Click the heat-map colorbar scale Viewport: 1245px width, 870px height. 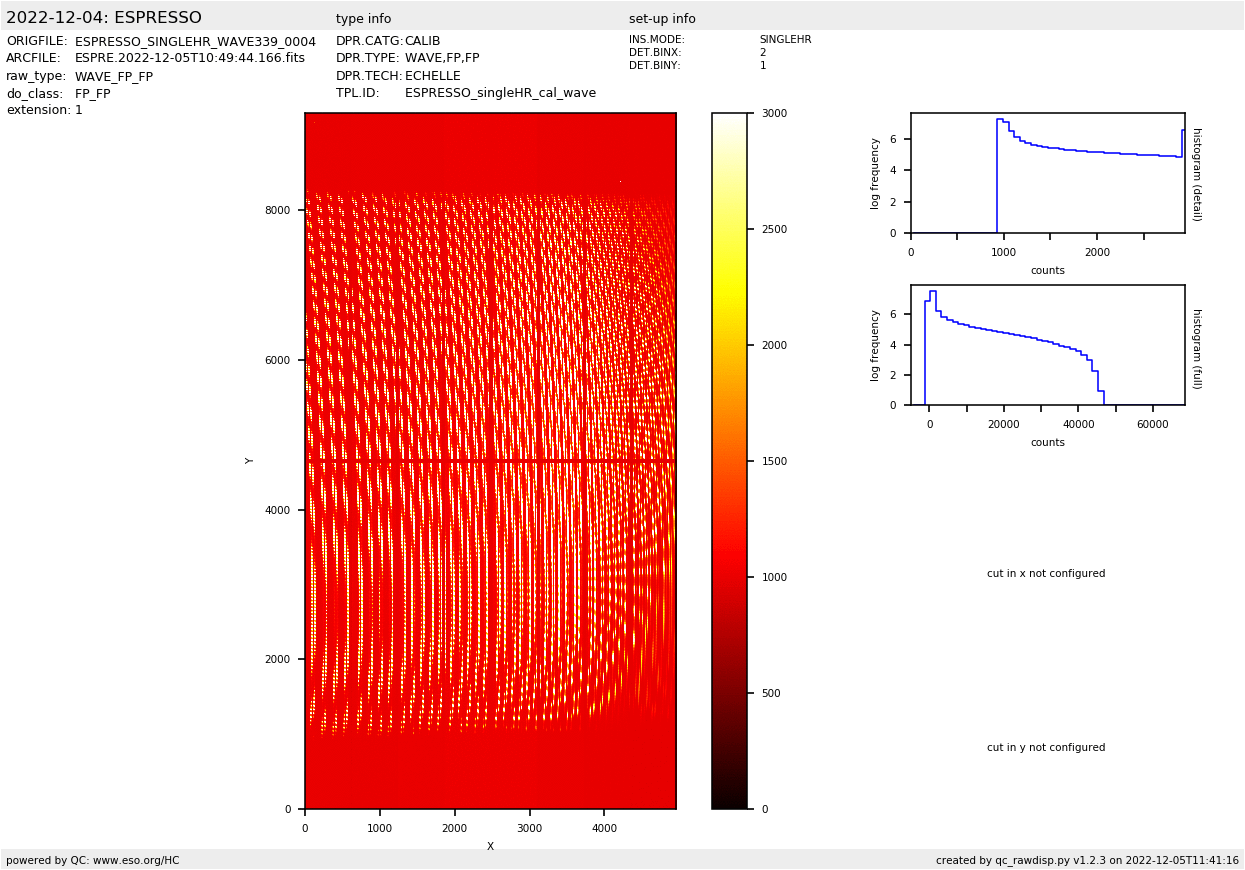pyautogui.click(x=729, y=461)
